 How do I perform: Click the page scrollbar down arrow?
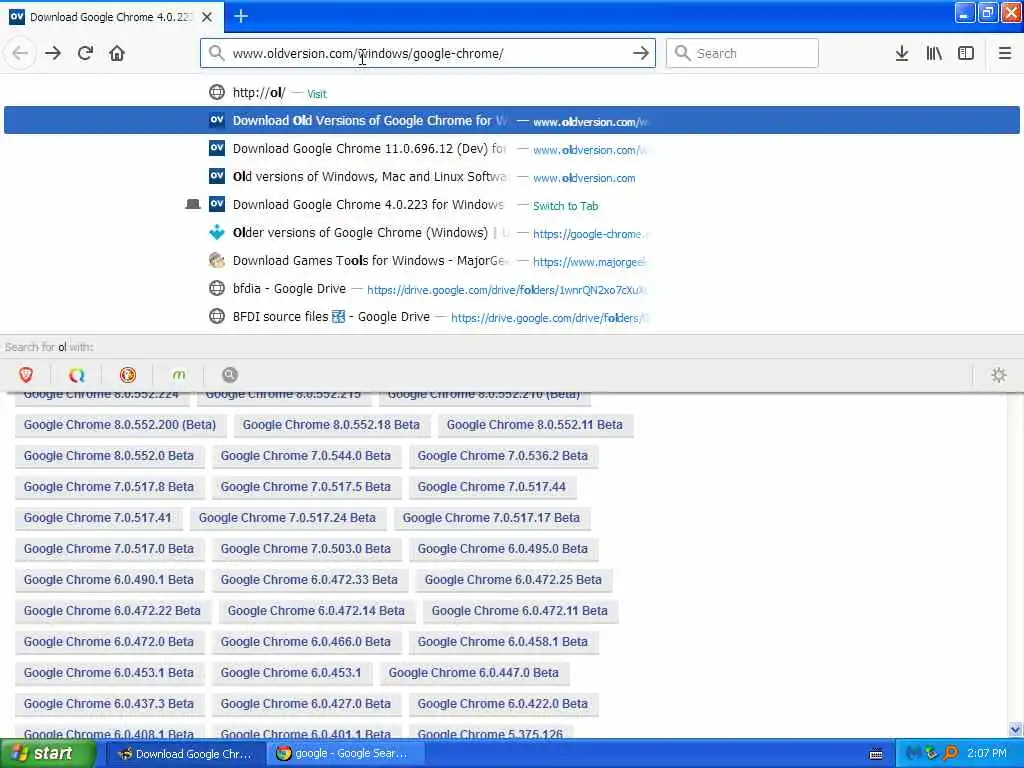pos(1016,729)
